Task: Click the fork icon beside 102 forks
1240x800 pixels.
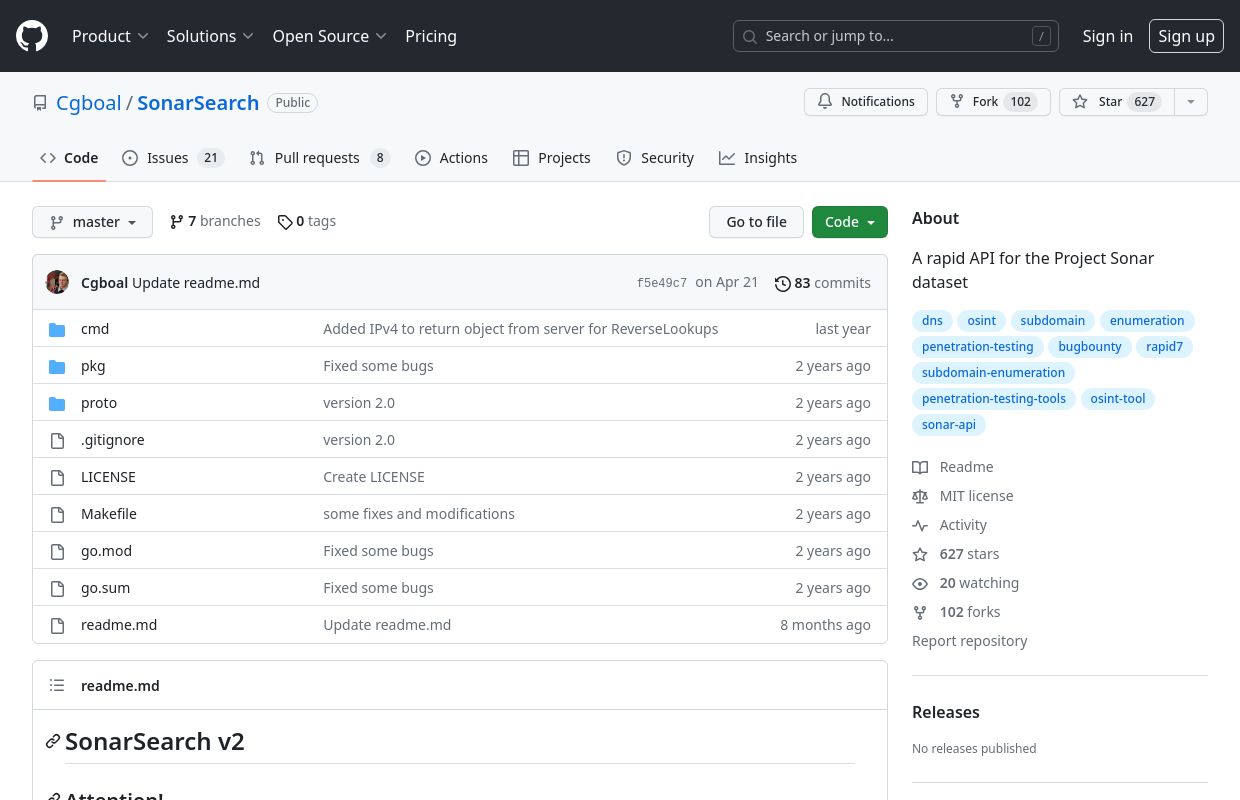Action: pyautogui.click(x=920, y=612)
